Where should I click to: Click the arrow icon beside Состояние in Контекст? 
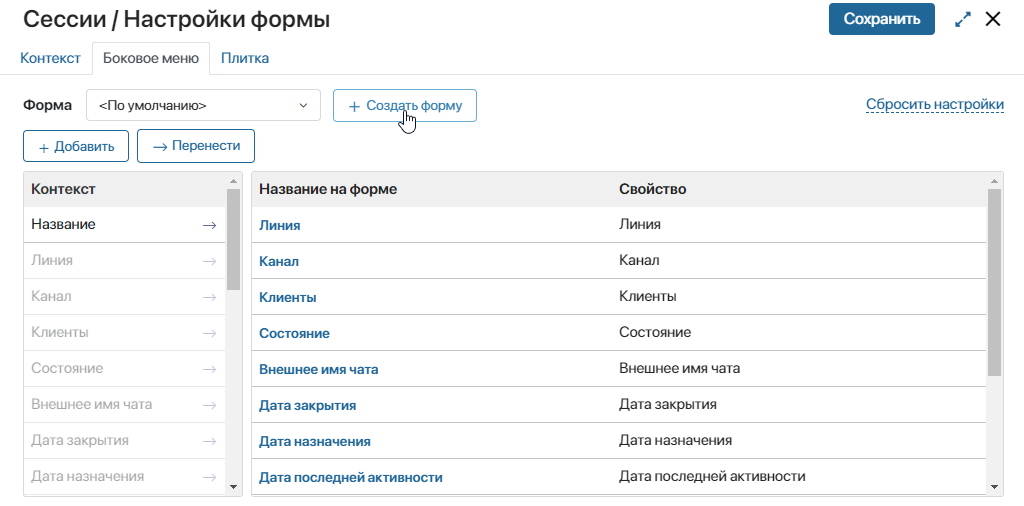(209, 369)
